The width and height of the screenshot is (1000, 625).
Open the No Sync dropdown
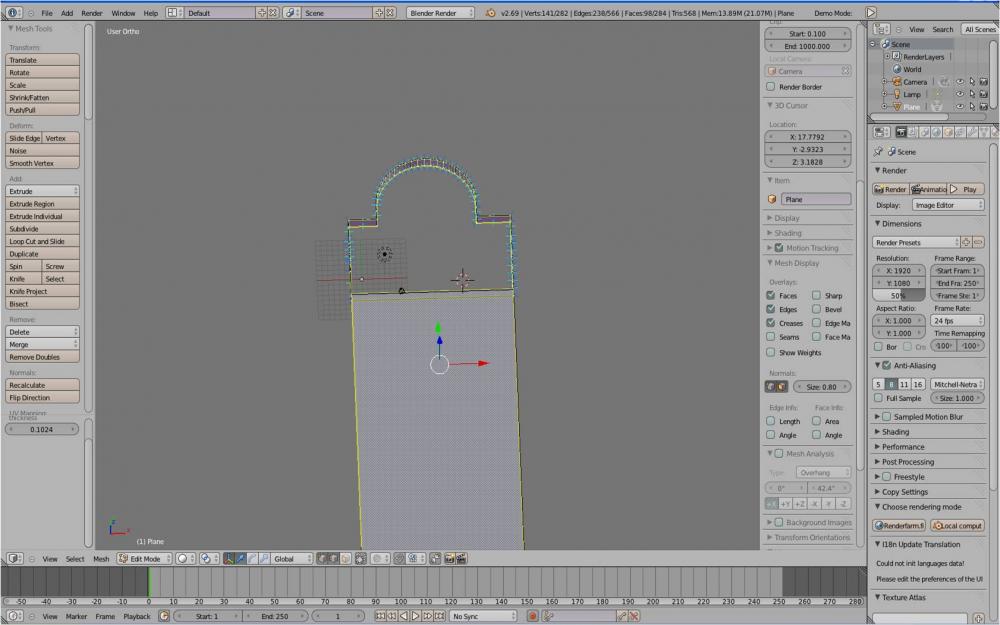483,616
